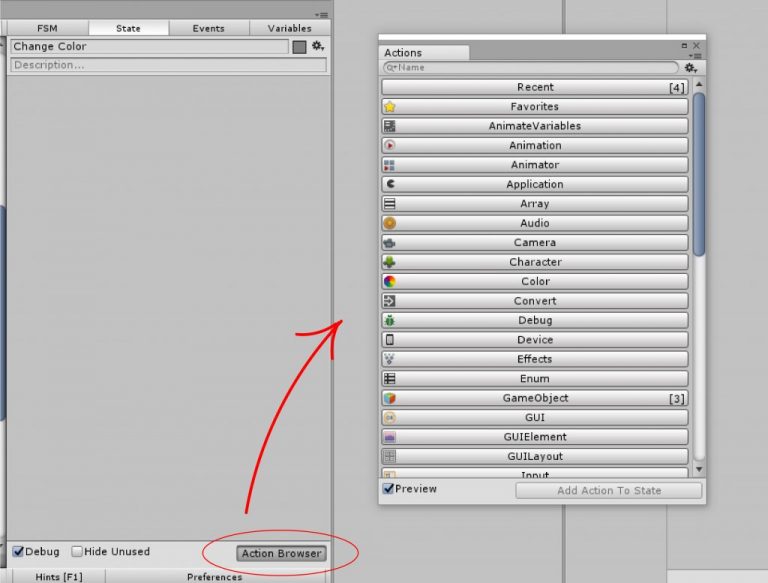768x583 pixels.
Task: Open the Variables tab
Action: tap(289, 28)
